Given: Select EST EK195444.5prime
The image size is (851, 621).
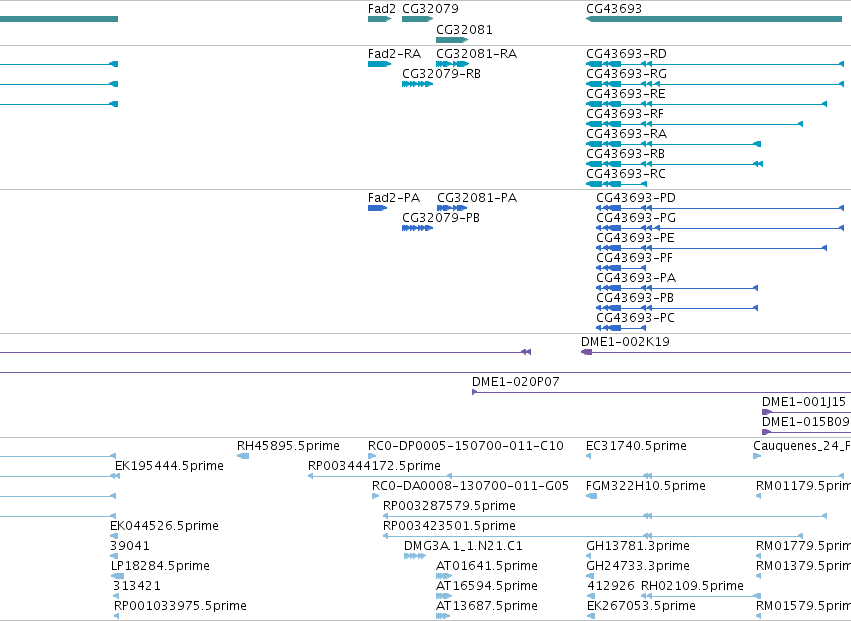Looking at the screenshot, I should point(169,467).
